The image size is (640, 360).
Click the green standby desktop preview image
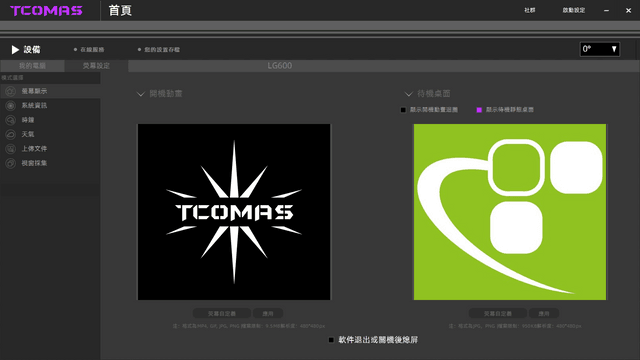(x=510, y=212)
